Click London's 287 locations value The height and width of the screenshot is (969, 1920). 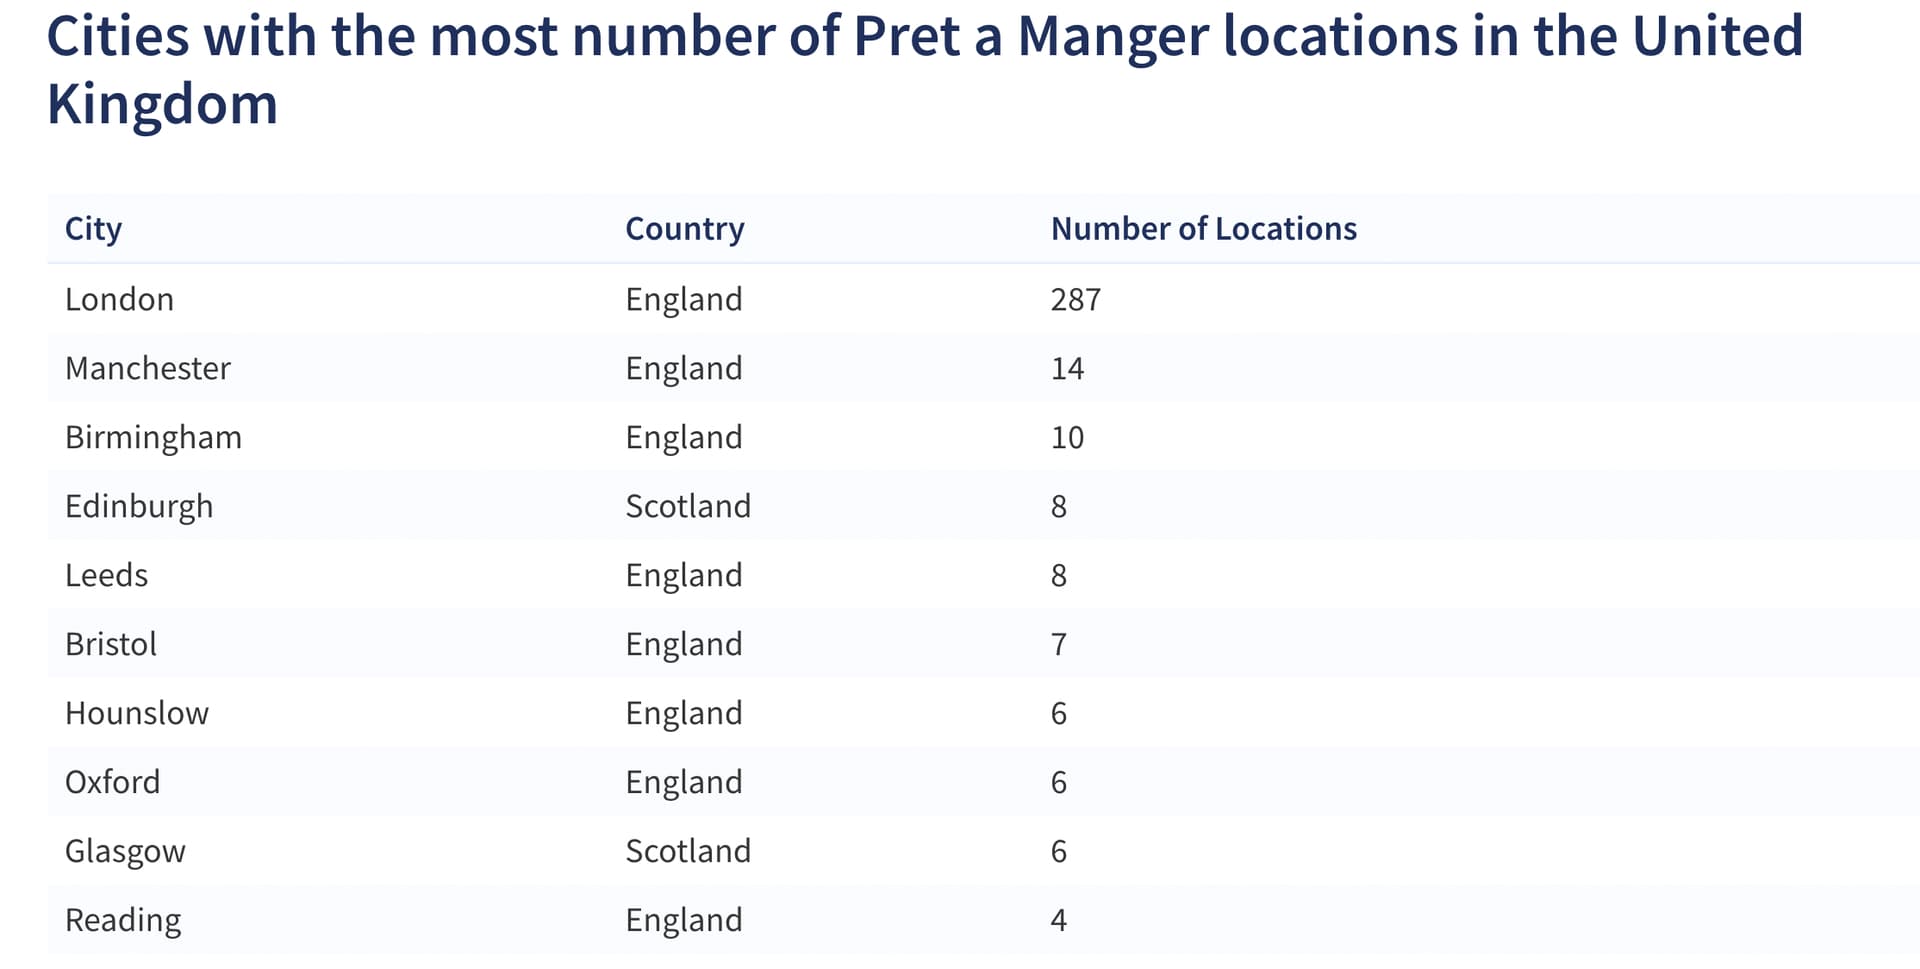pyautogui.click(x=1076, y=299)
